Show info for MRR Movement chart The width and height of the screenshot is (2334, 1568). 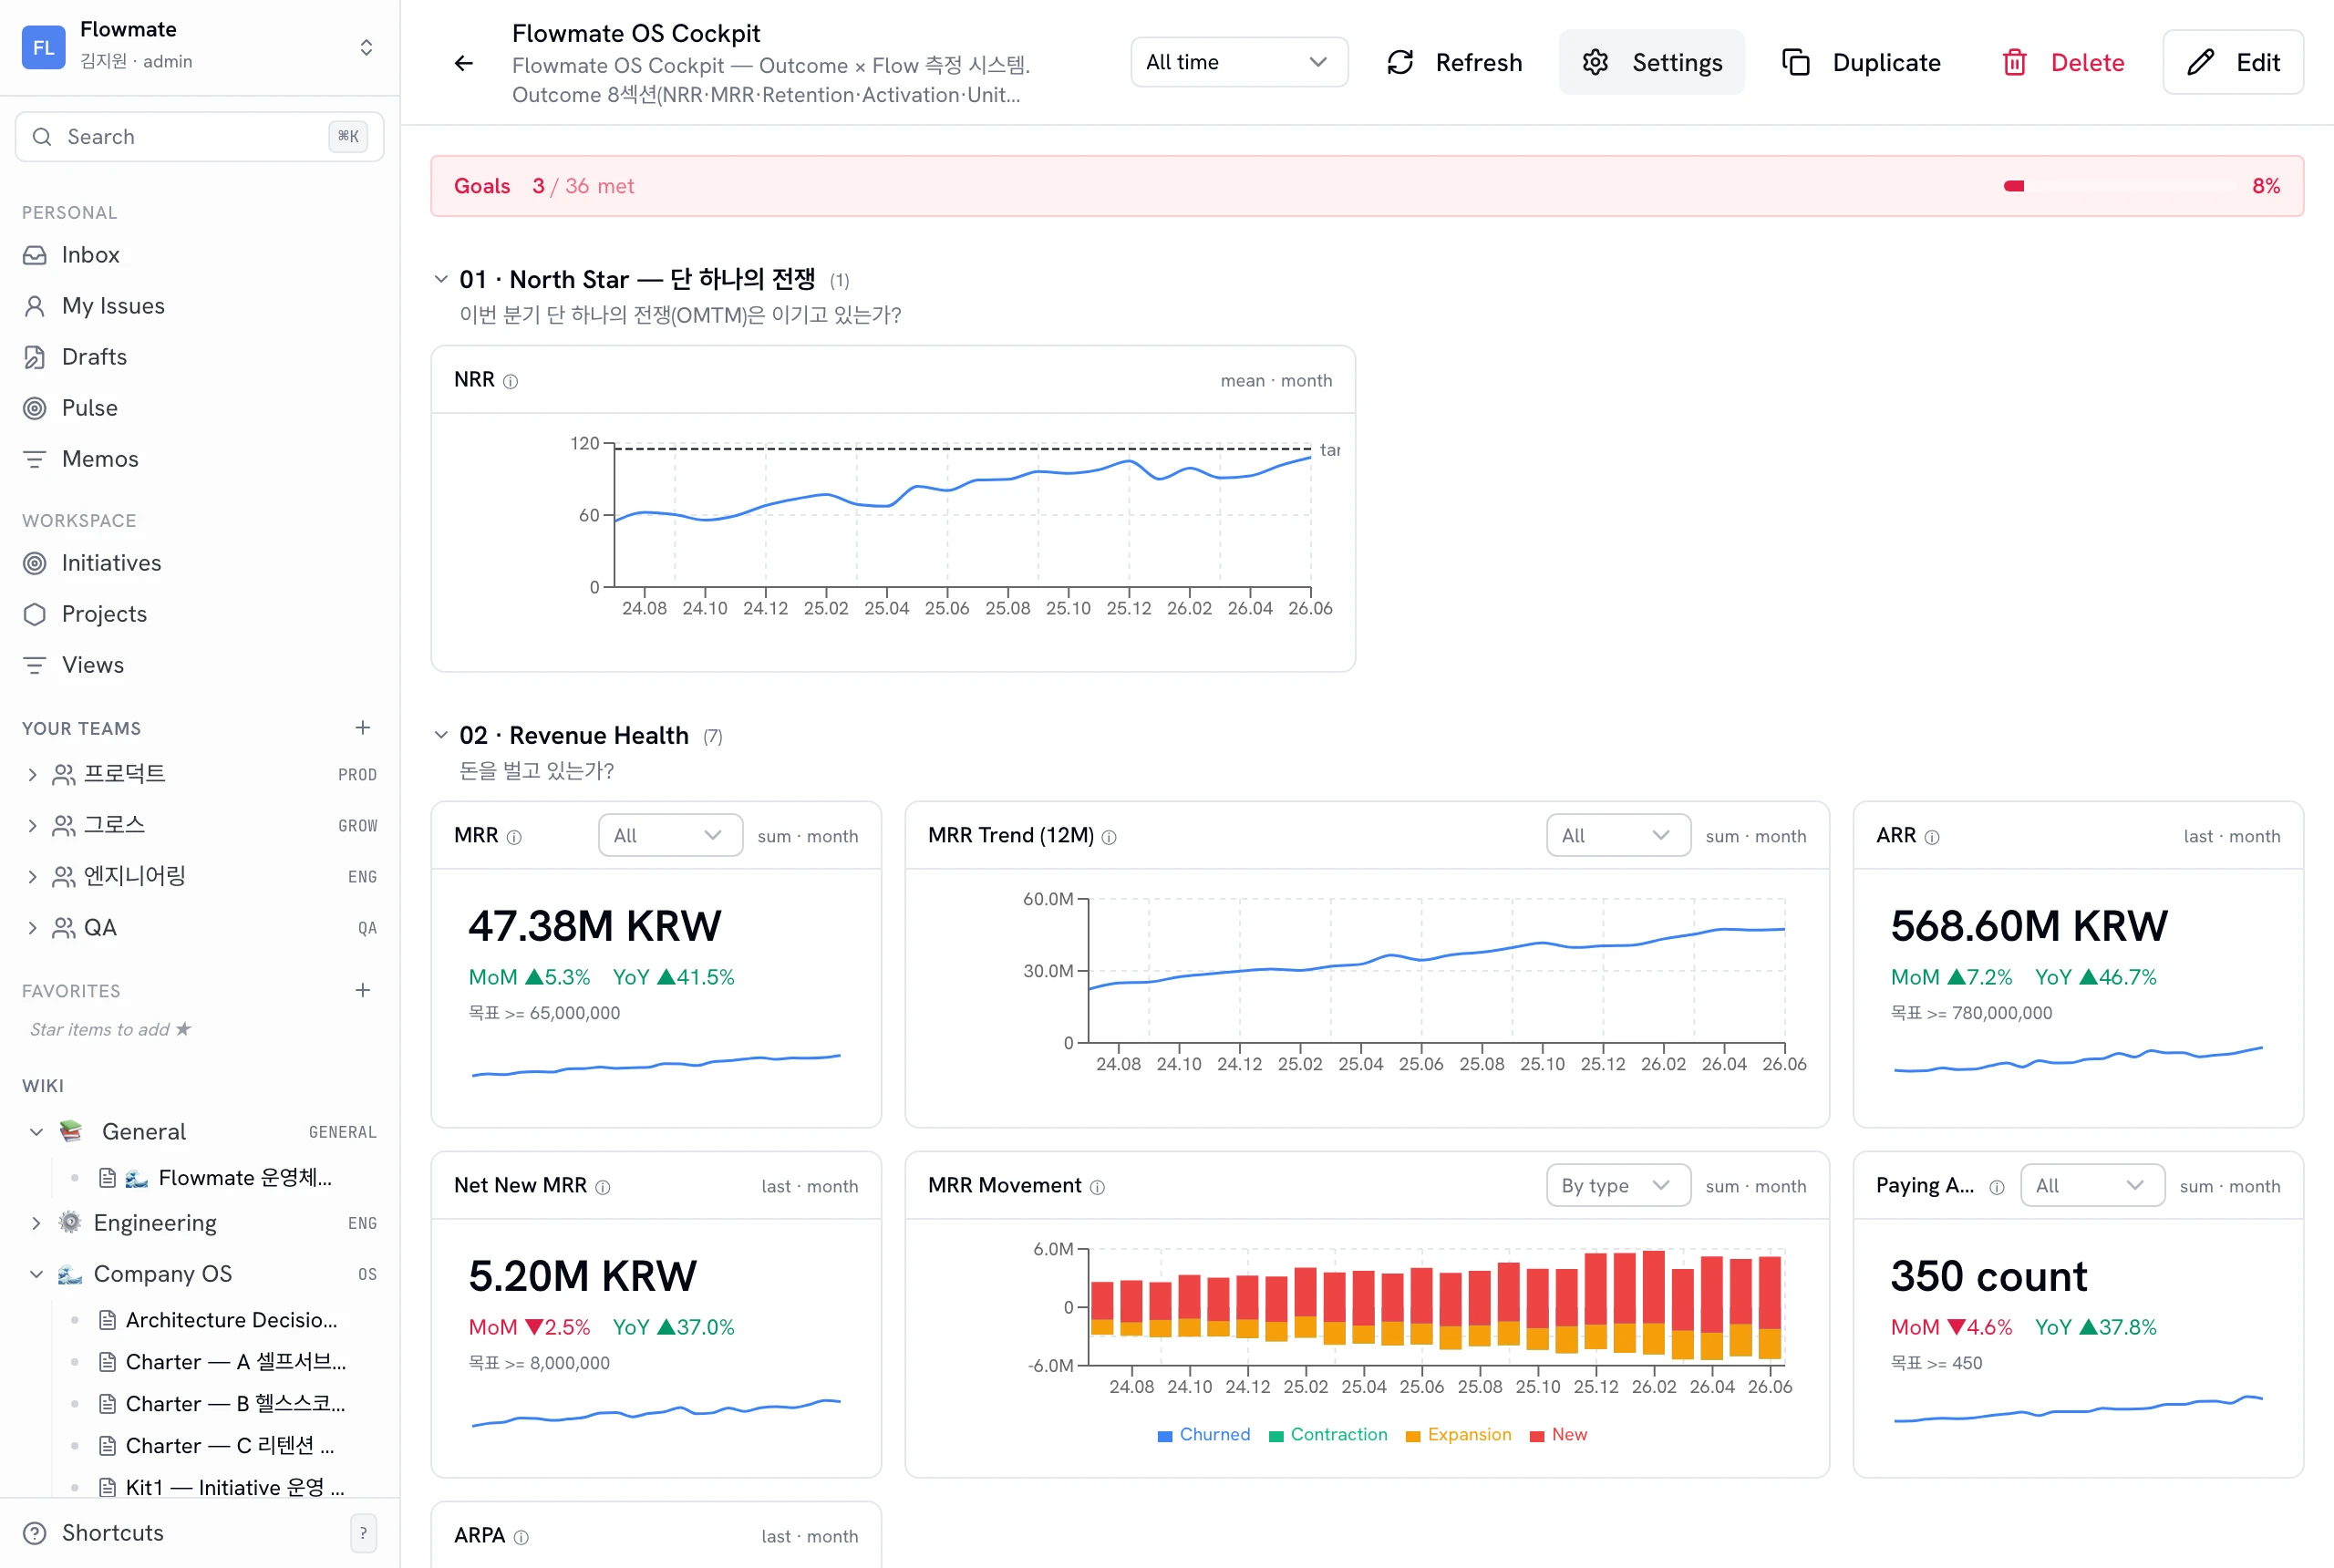point(1097,1187)
